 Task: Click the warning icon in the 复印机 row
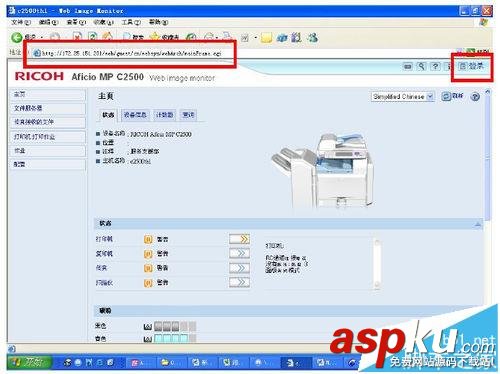tap(148, 254)
